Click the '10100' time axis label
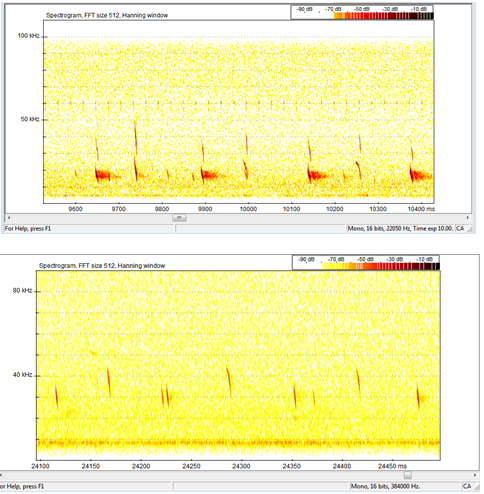 pyautogui.click(x=292, y=209)
